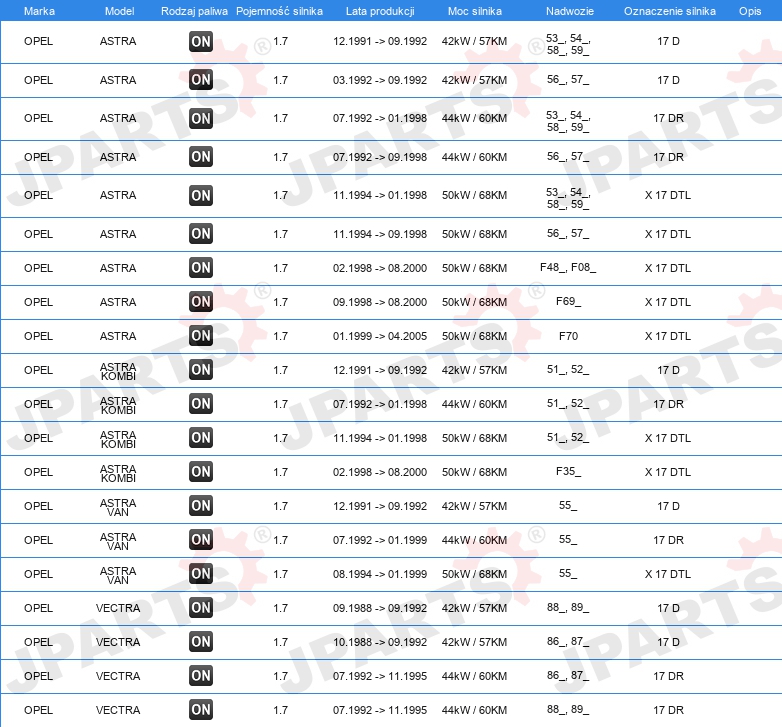Click the Rodzaj paliwa column header
The image size is (782, 727).
pyautogui.click(x=194, y=11)
